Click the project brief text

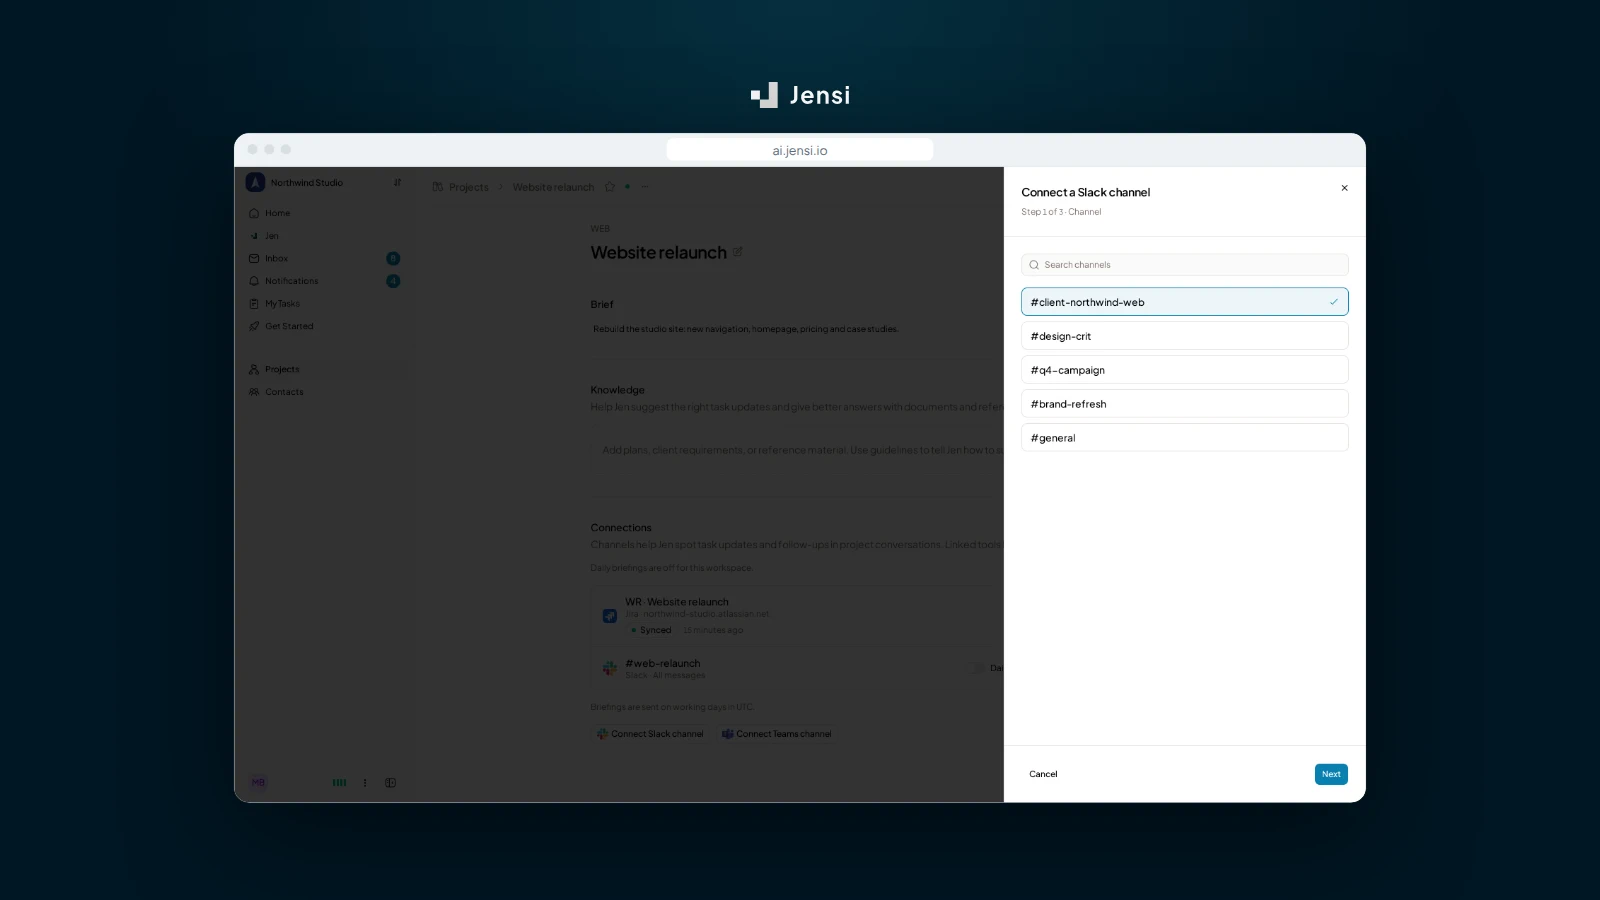[x=746, y=329]
